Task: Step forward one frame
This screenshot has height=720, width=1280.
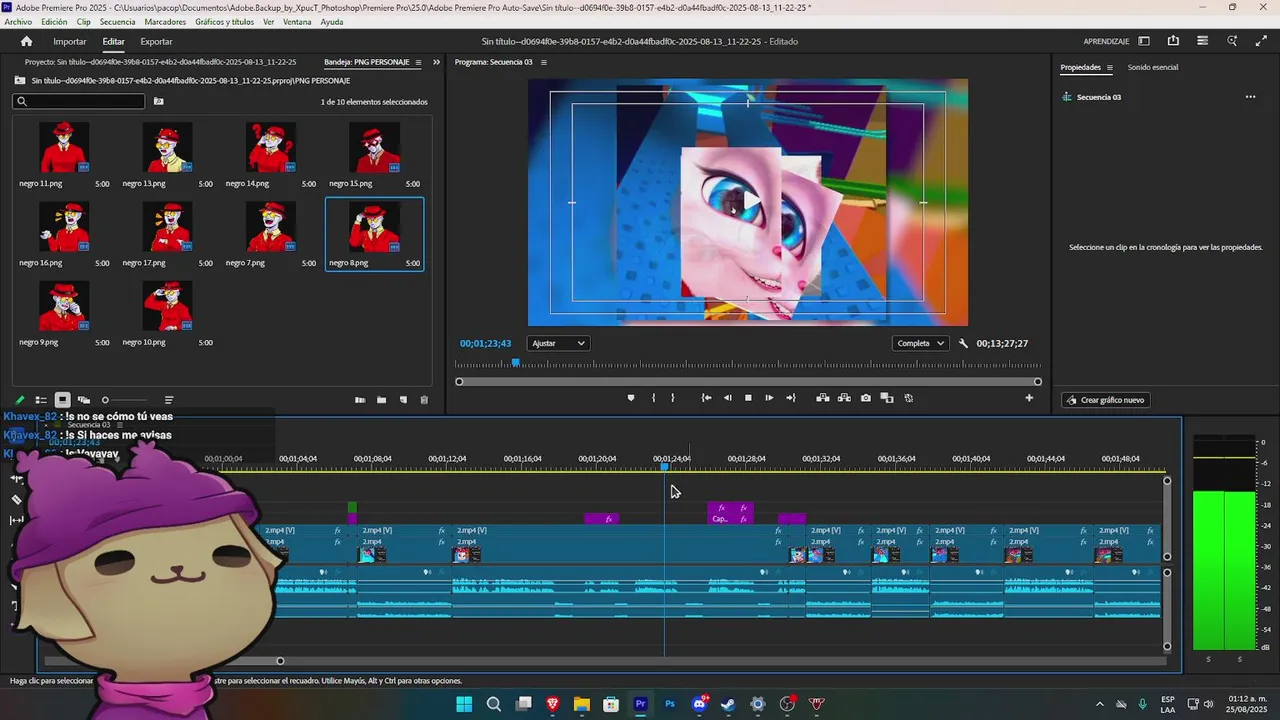Action: tap(769, 398)
